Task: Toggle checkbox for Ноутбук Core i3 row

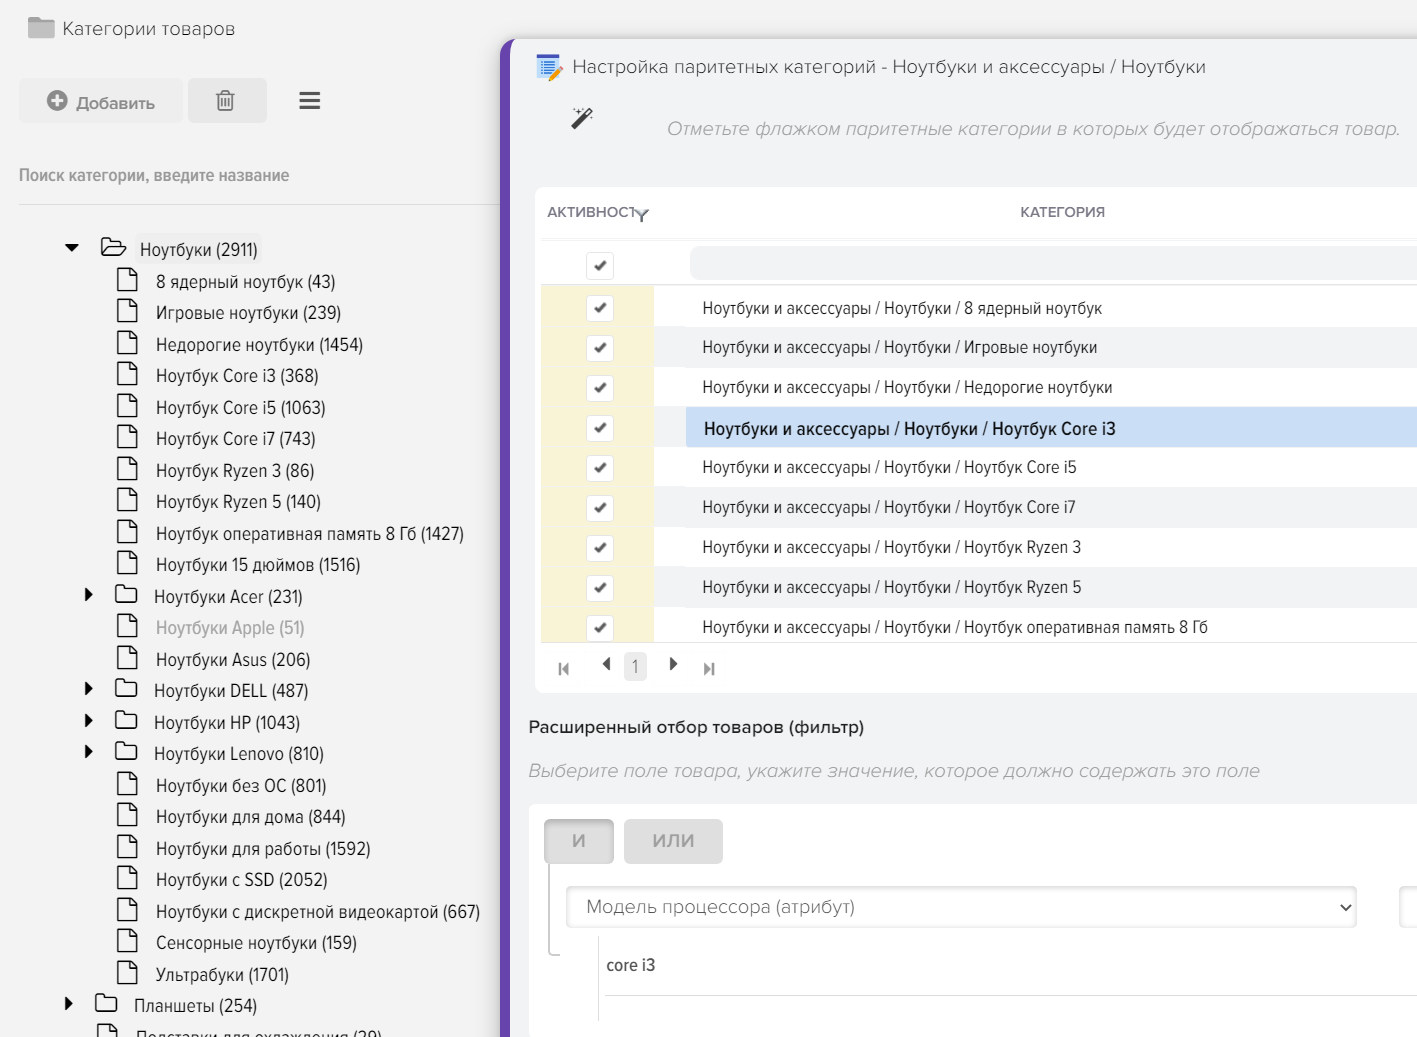Action: tap(600, 428)
